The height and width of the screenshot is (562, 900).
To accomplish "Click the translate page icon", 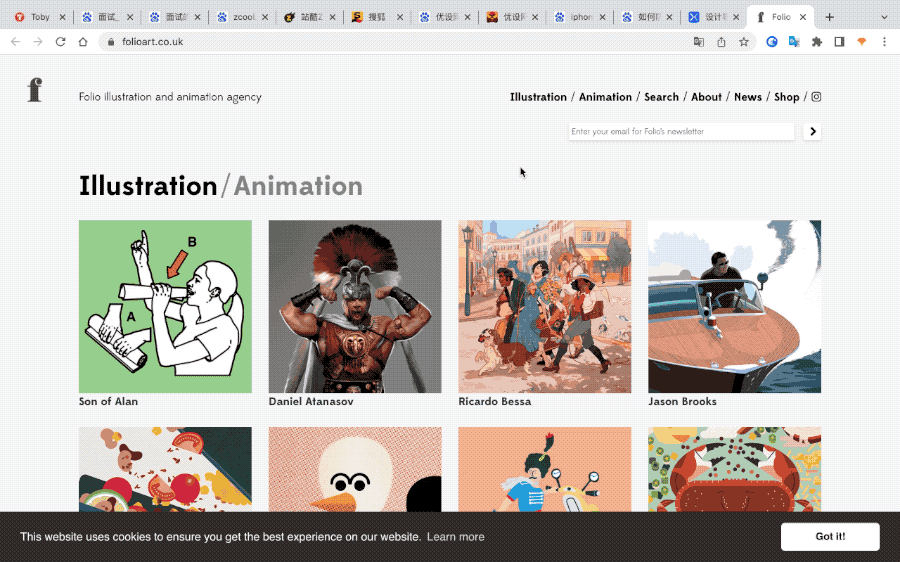I will (x=699, y=42).
